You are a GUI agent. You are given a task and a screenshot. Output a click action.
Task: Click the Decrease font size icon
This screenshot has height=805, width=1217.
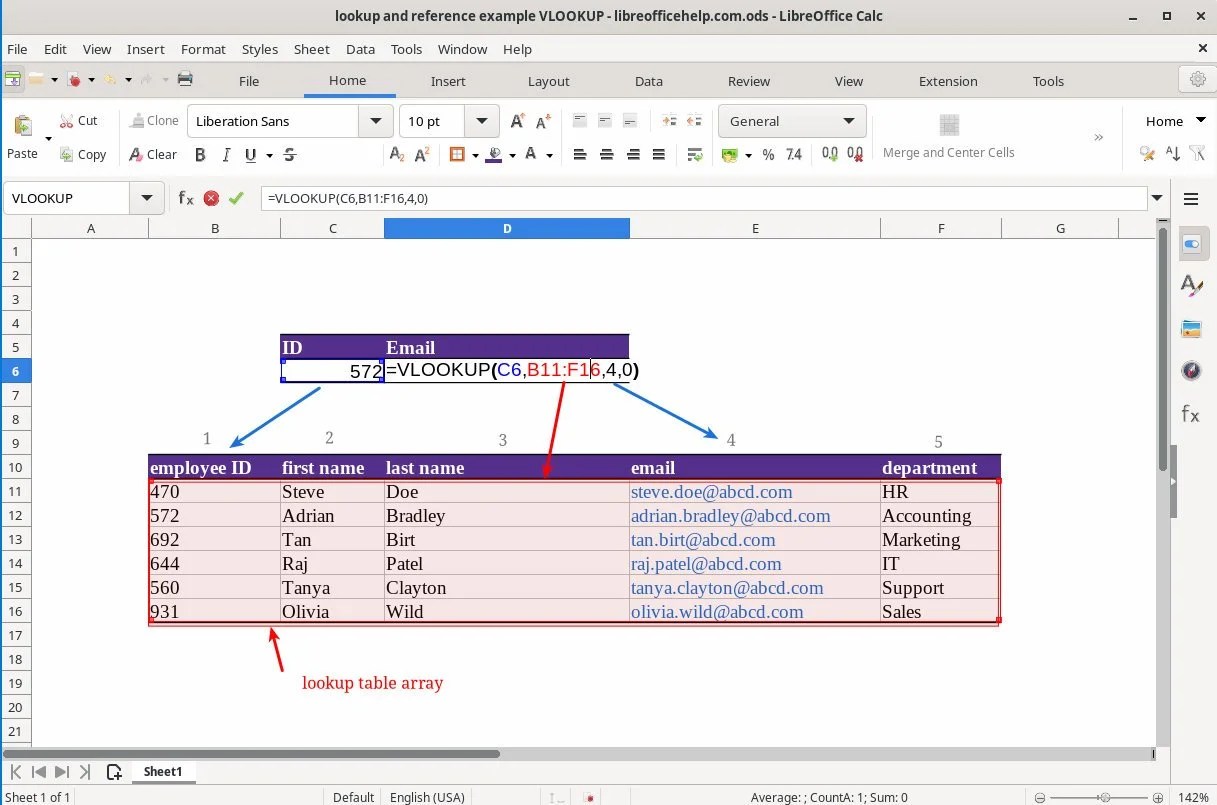tap(543, 121)
